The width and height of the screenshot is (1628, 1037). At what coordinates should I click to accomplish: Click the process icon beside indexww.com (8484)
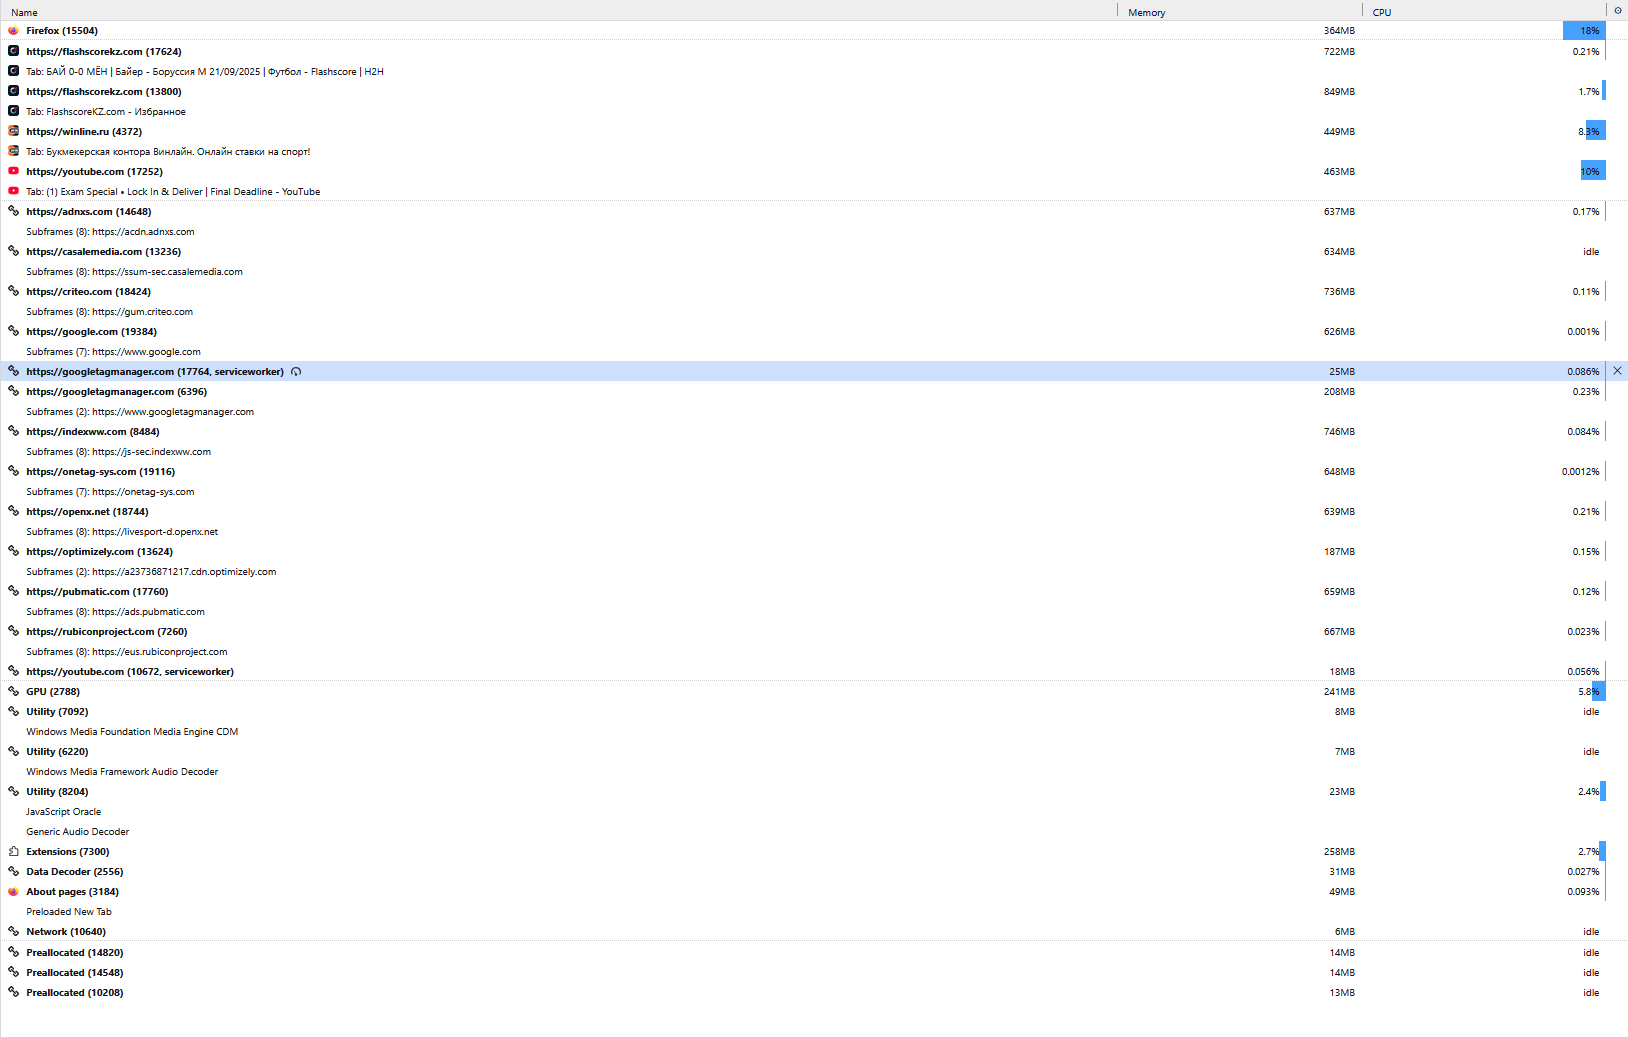point(13,431)
